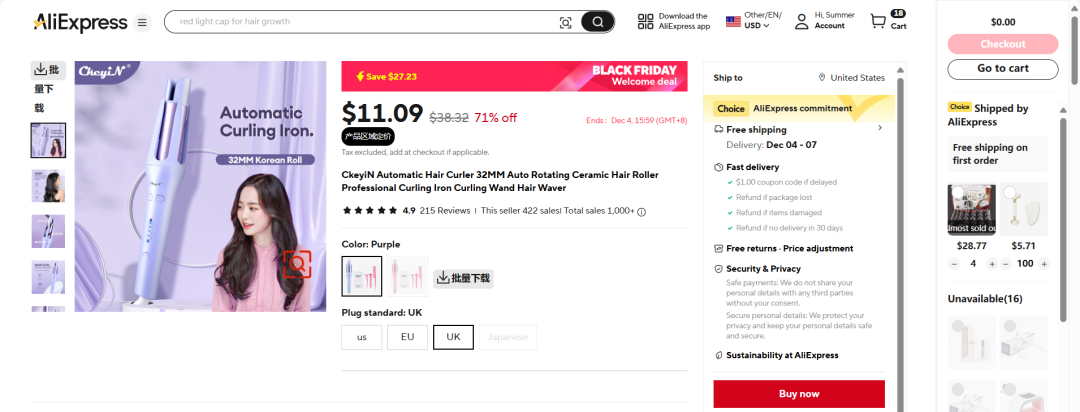Select the second product thumbnail image
Screen dimensions: 1080x412
[48, 186]
